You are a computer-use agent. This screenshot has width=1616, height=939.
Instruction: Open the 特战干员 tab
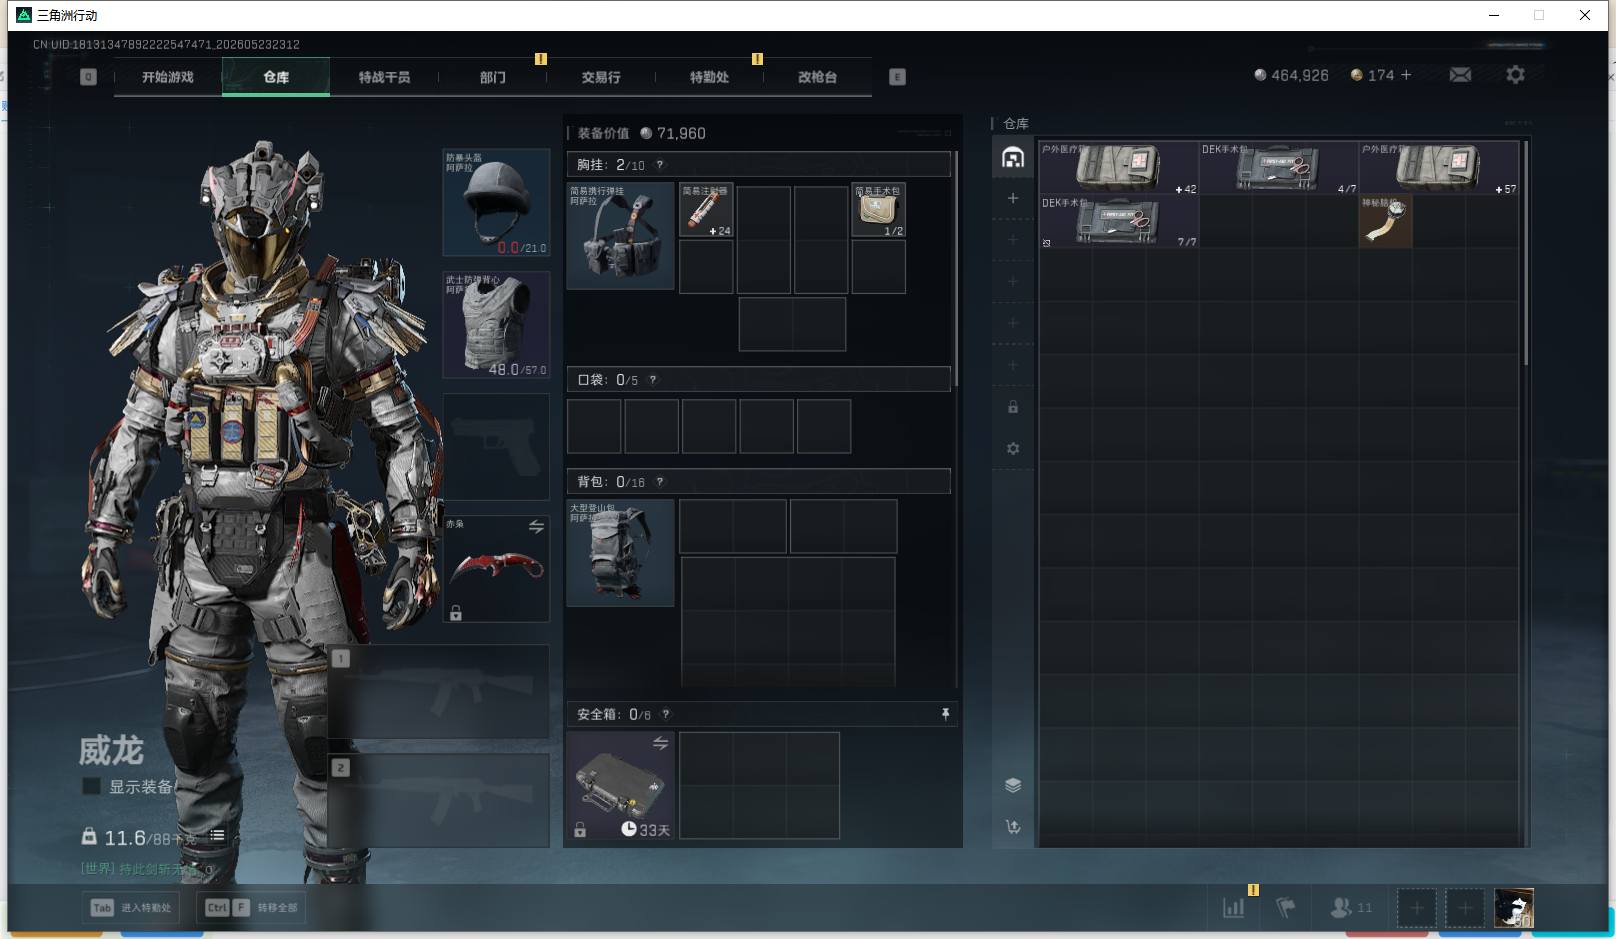click(384, 77)
